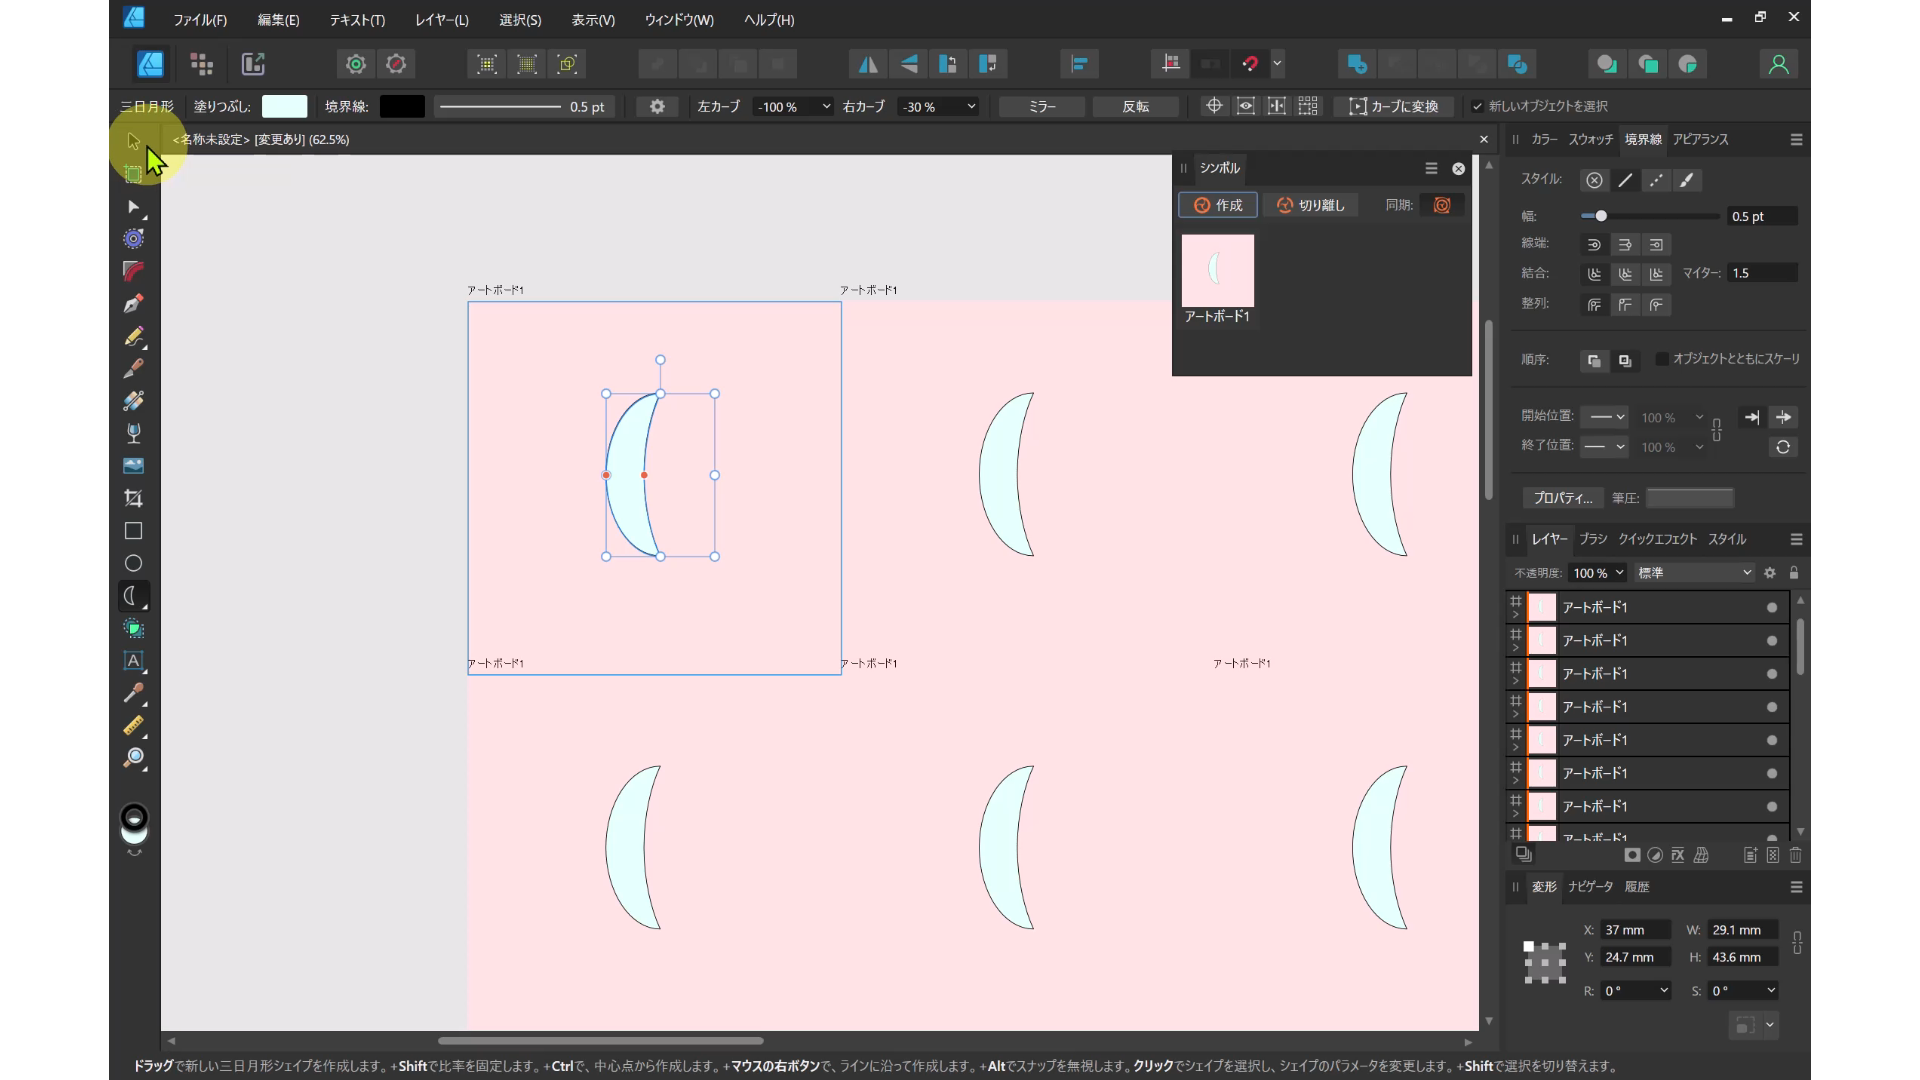The height and width of the screenshot is (1080, 1920).
Task: Activate the Ellipse tool
Action: [x=133, y=563]
